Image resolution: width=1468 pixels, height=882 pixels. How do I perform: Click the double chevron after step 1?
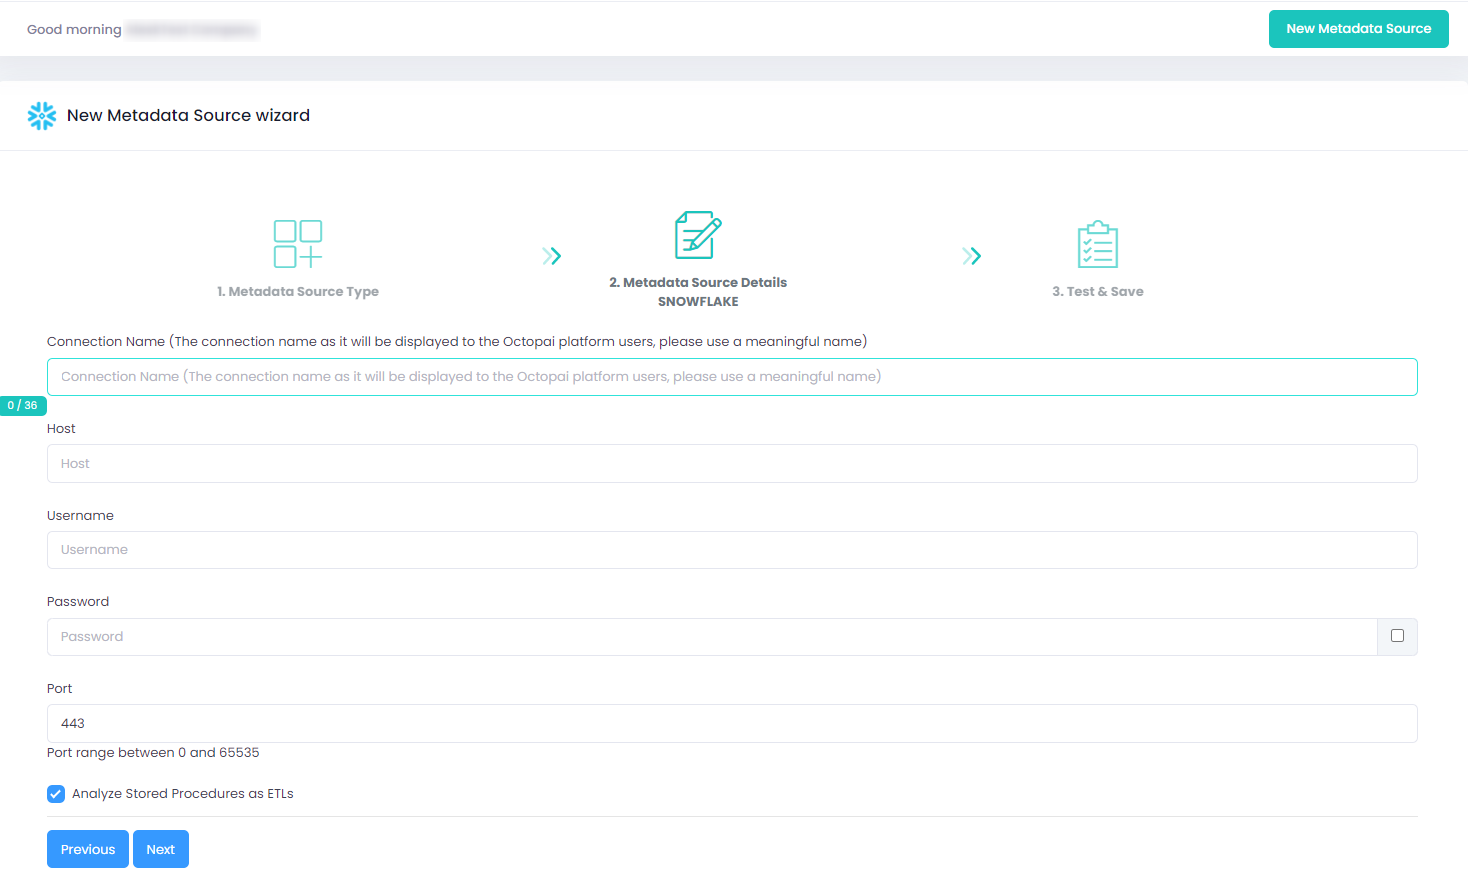point(551,256)
